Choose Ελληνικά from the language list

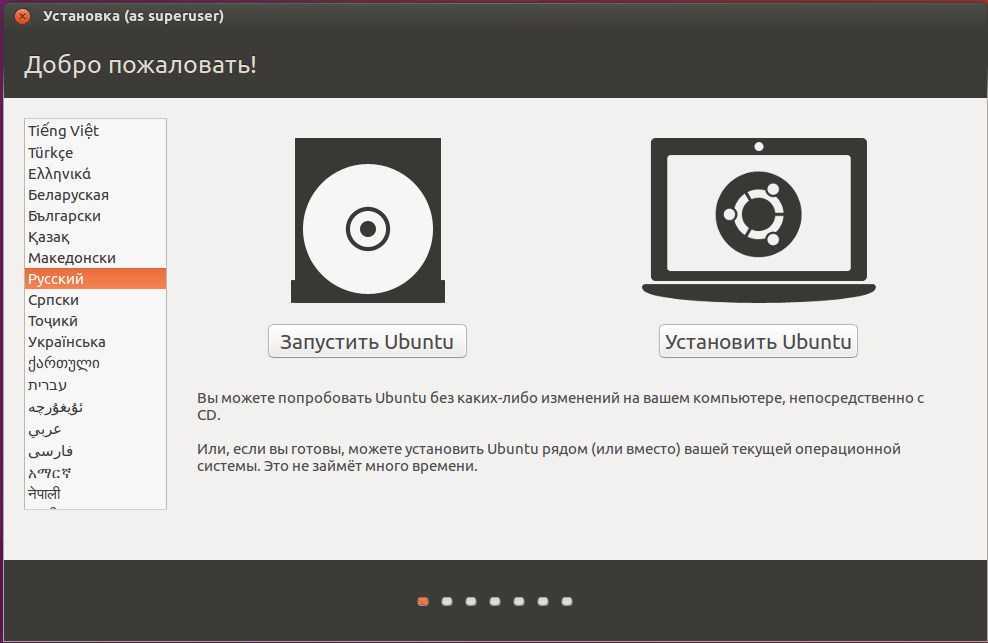pos(95,173)
